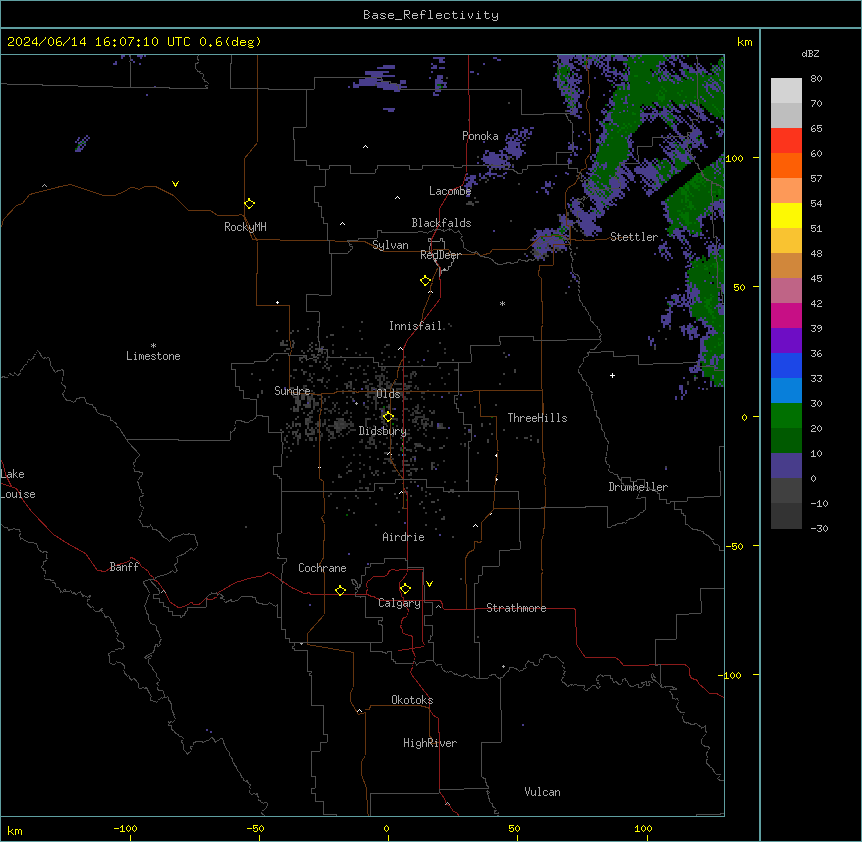Click the yellow diamond marker above RockyMH

[x=249, y=204]
